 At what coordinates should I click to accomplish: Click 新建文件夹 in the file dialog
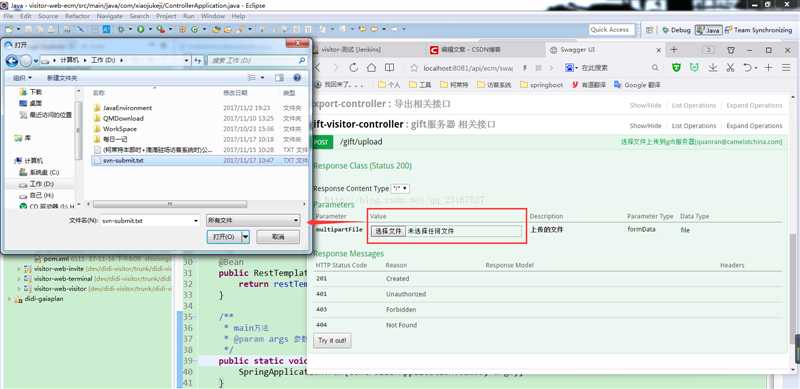(62, 78)
